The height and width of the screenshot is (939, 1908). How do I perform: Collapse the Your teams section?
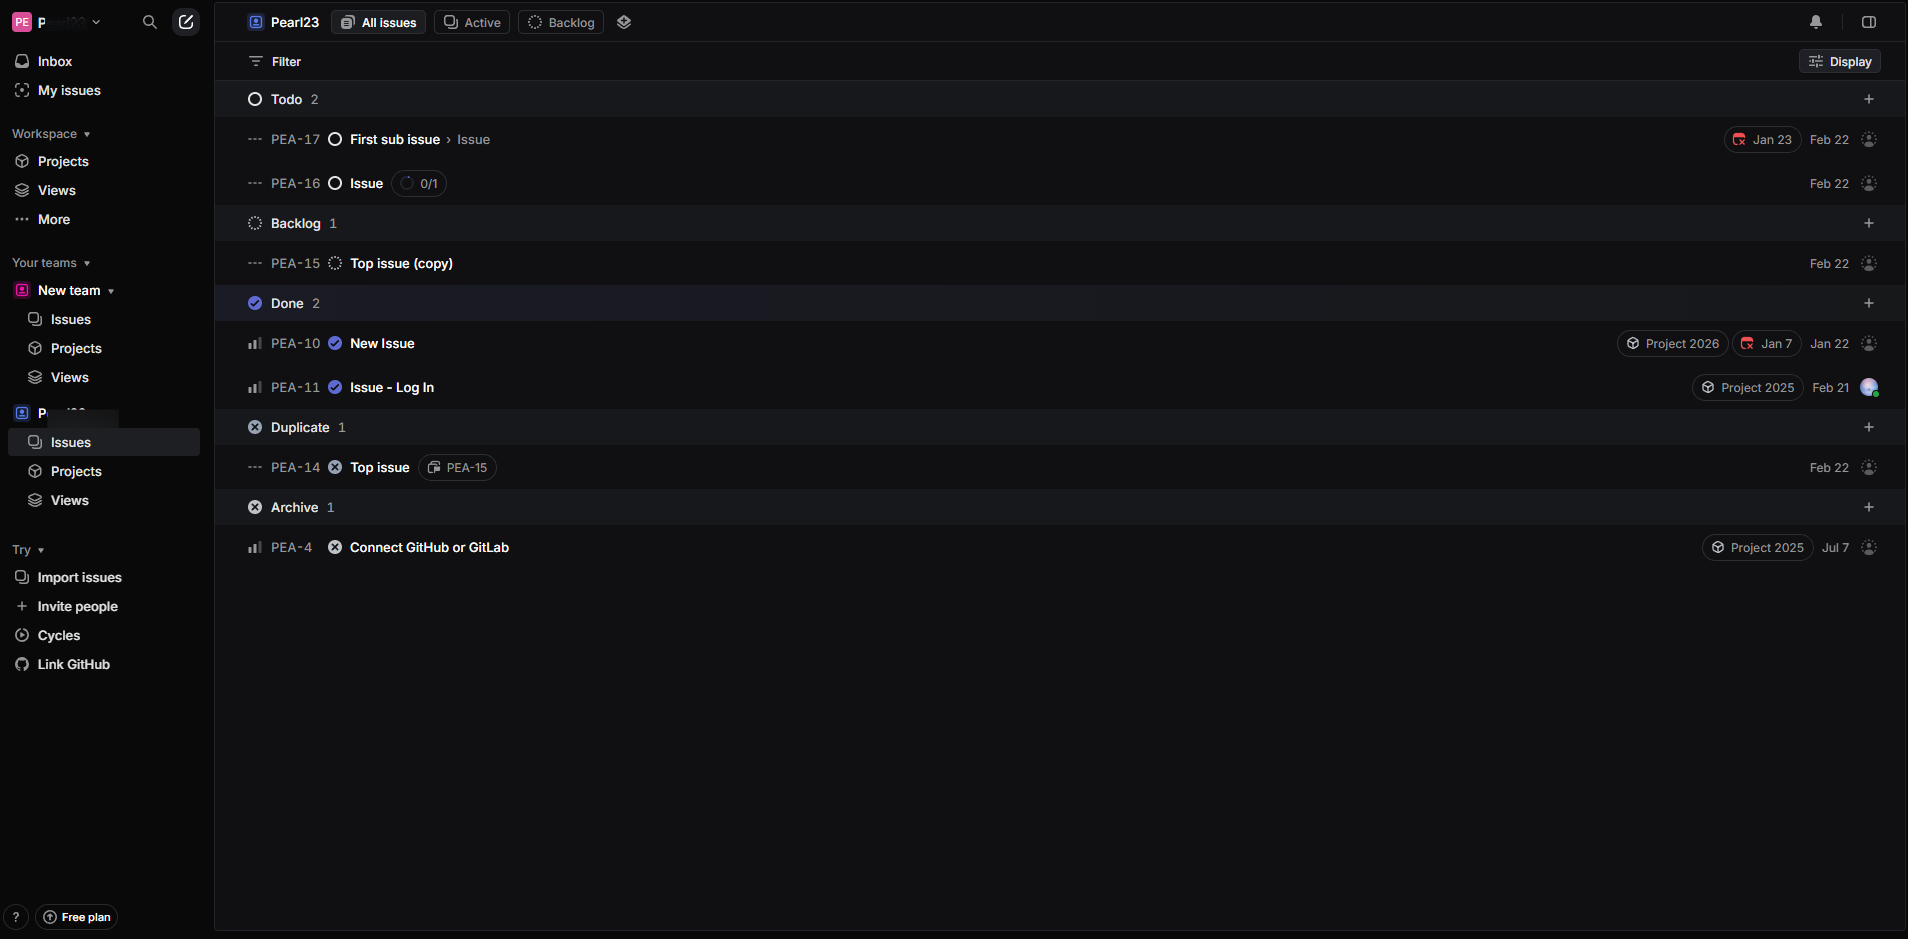[x=87, y=263]
